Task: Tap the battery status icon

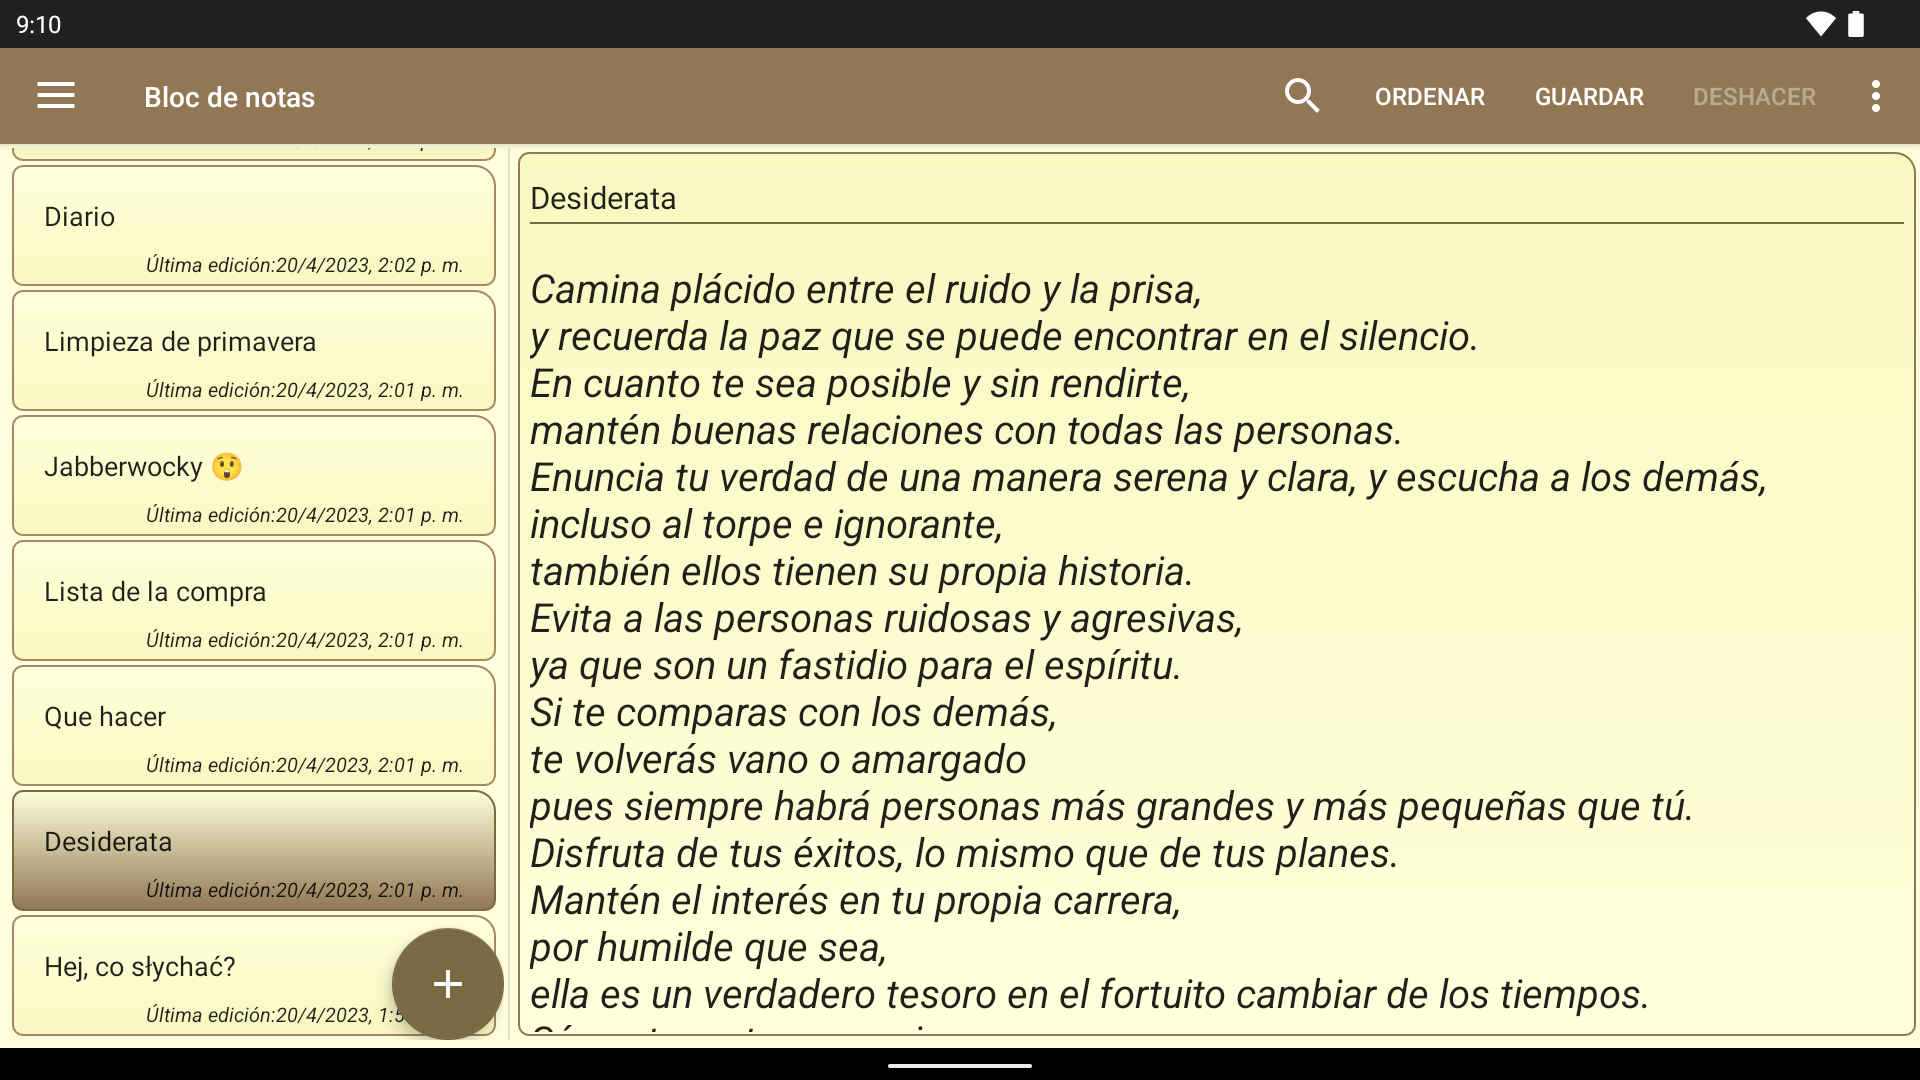Action: click(x=1856, y=24)
